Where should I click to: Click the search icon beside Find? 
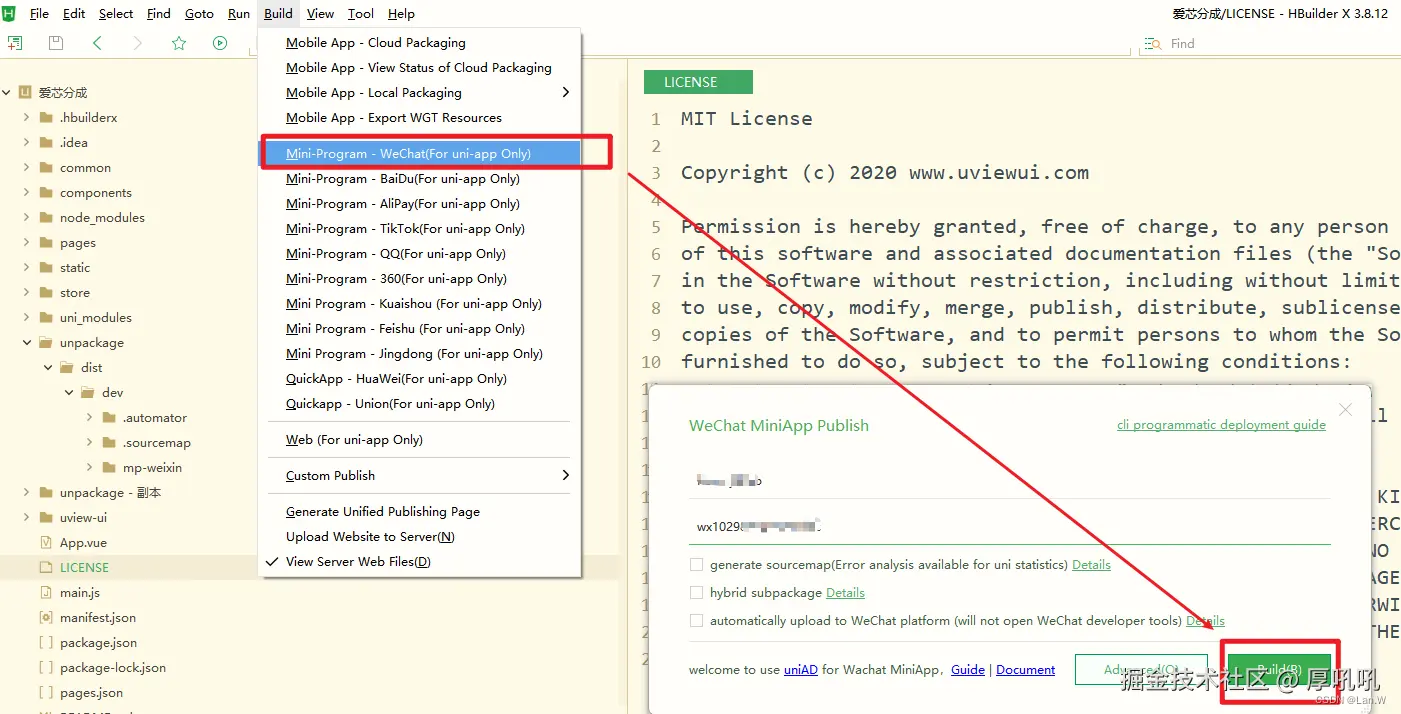(1153, 44)
